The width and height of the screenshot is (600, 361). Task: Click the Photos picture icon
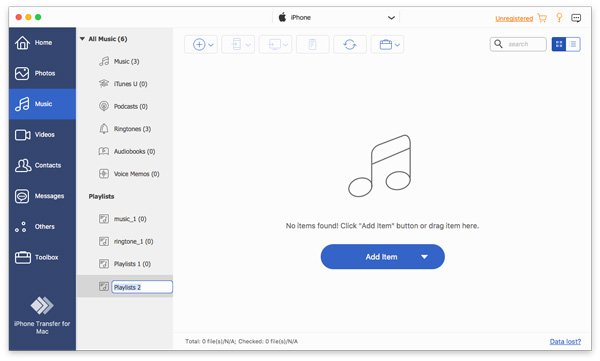coord(22,73)
